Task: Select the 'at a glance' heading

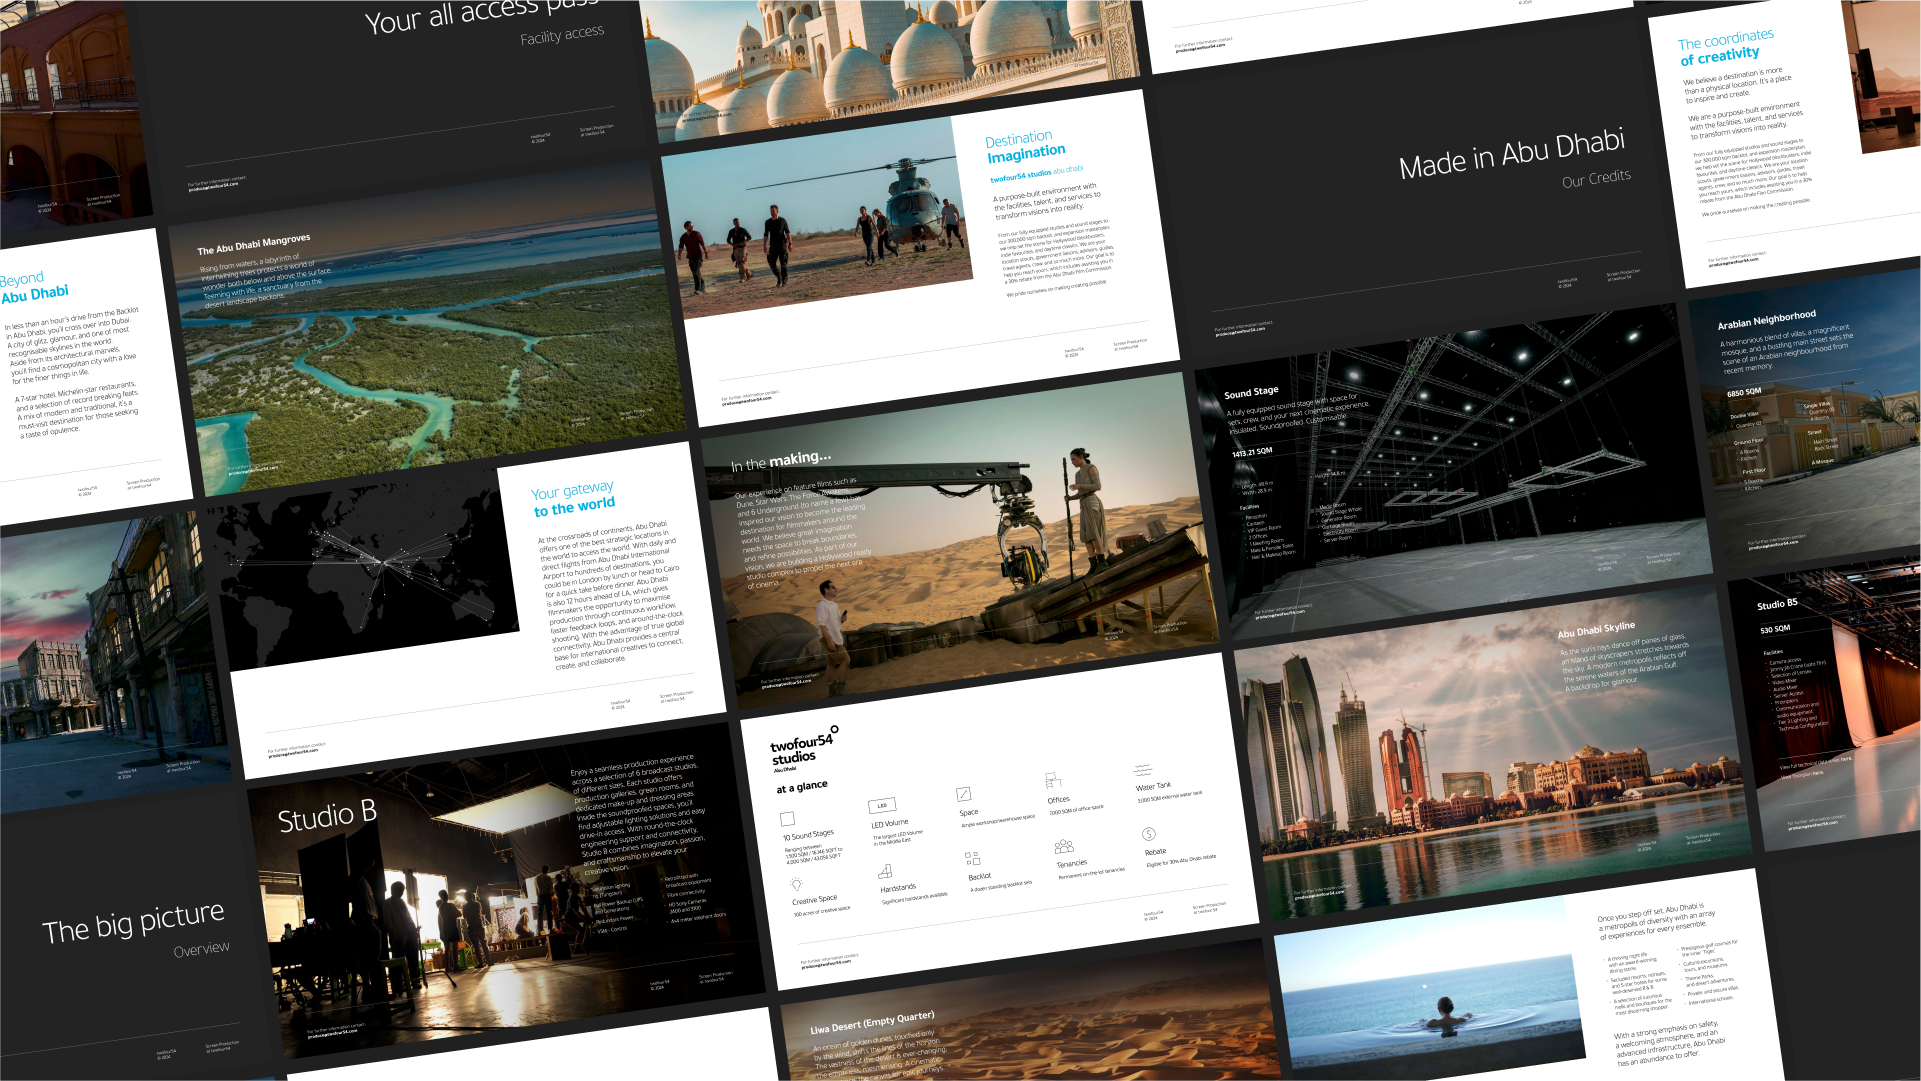Action: click(802, 787)
